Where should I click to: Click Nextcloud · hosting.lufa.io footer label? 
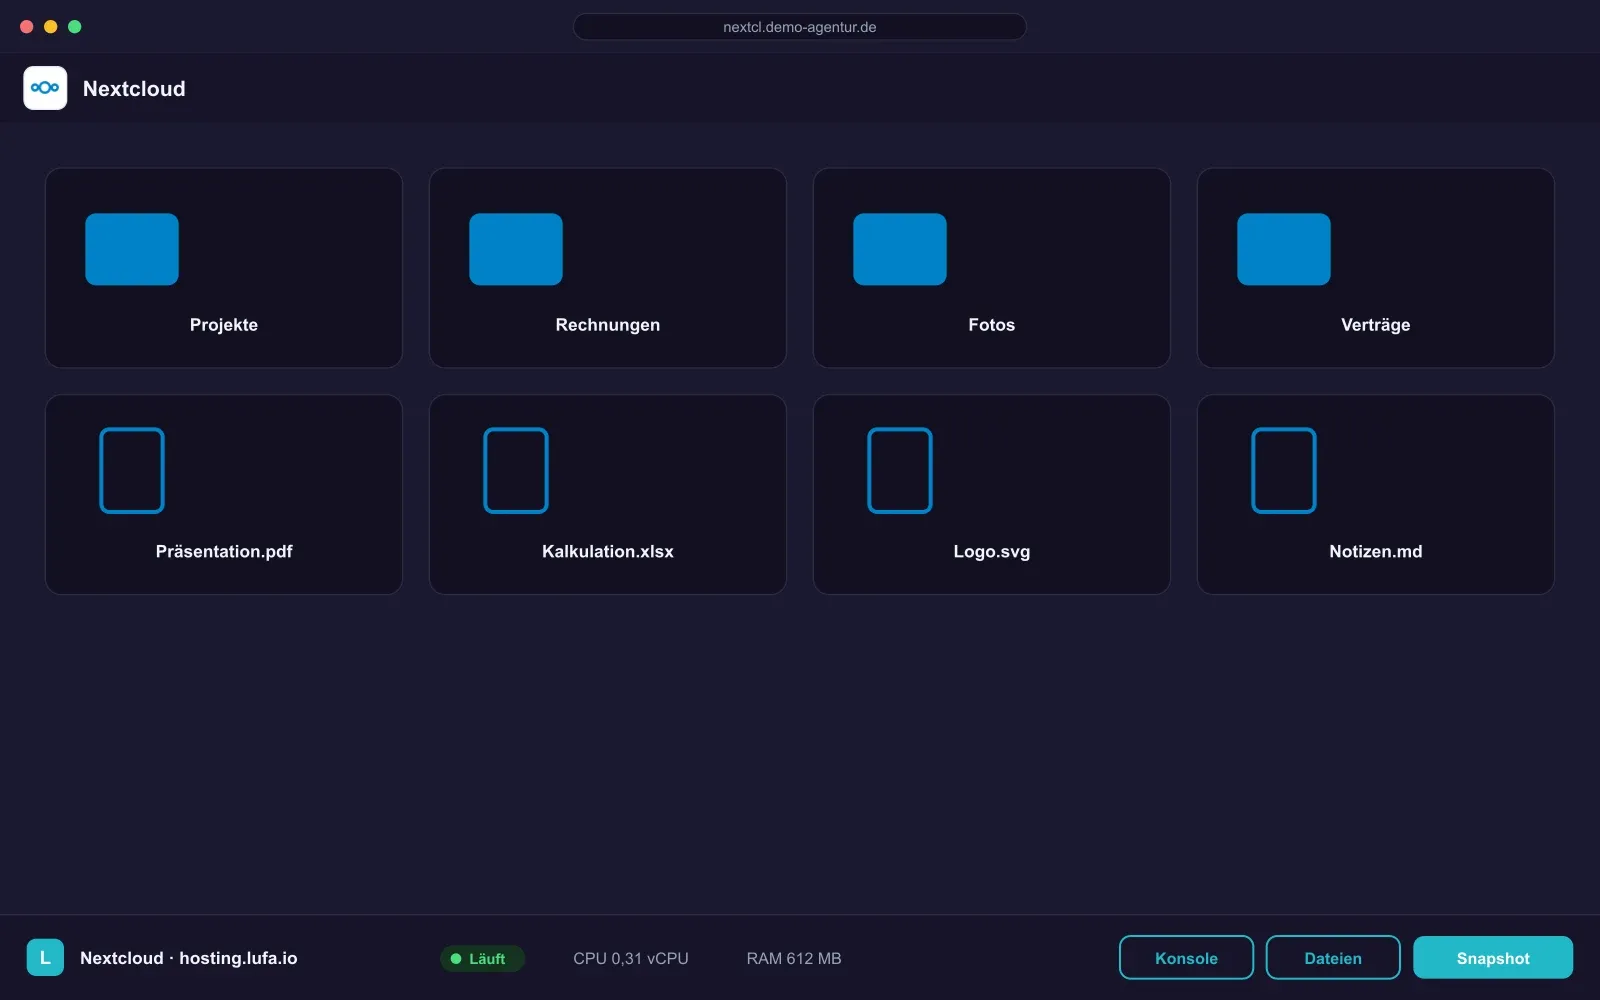tap(189, 958)
